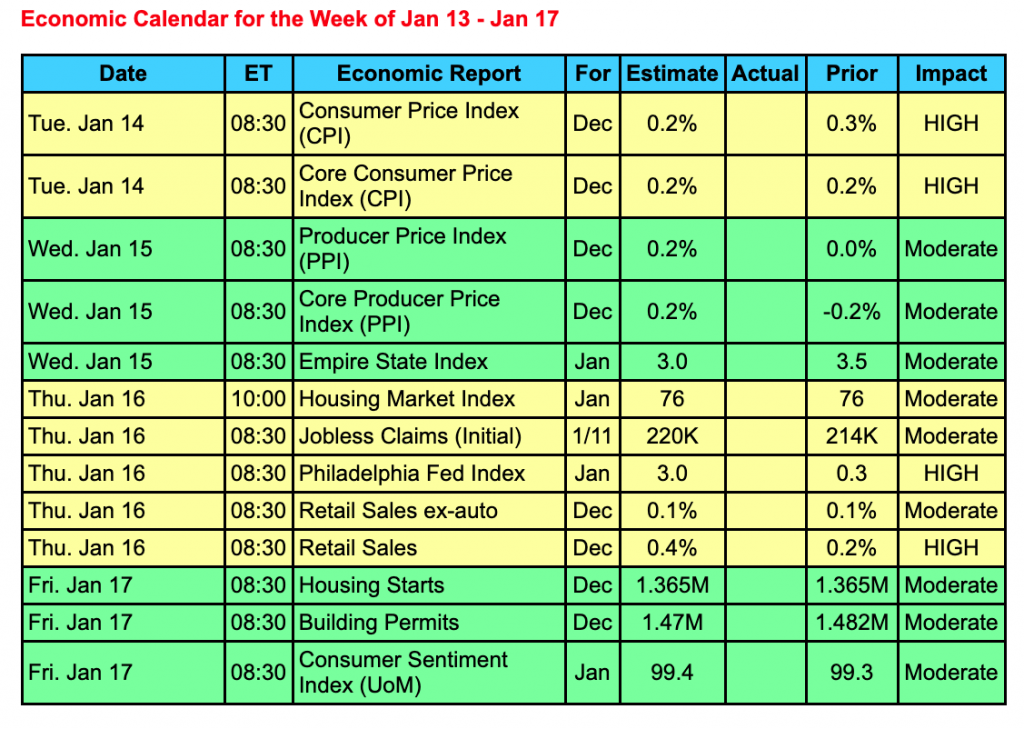
Task: Select the 220K estimate cell
Action: pyautogui.click(x=672, y=436)
